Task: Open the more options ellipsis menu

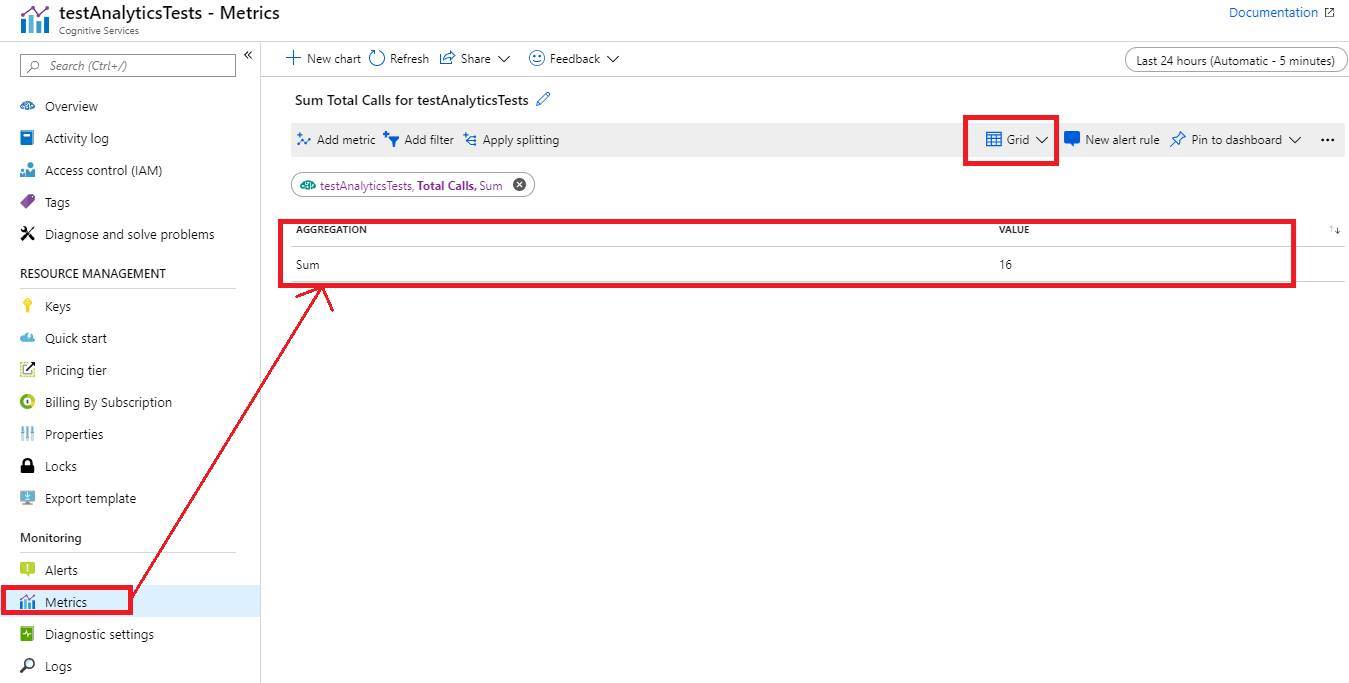Action: tap(1327, 140)
